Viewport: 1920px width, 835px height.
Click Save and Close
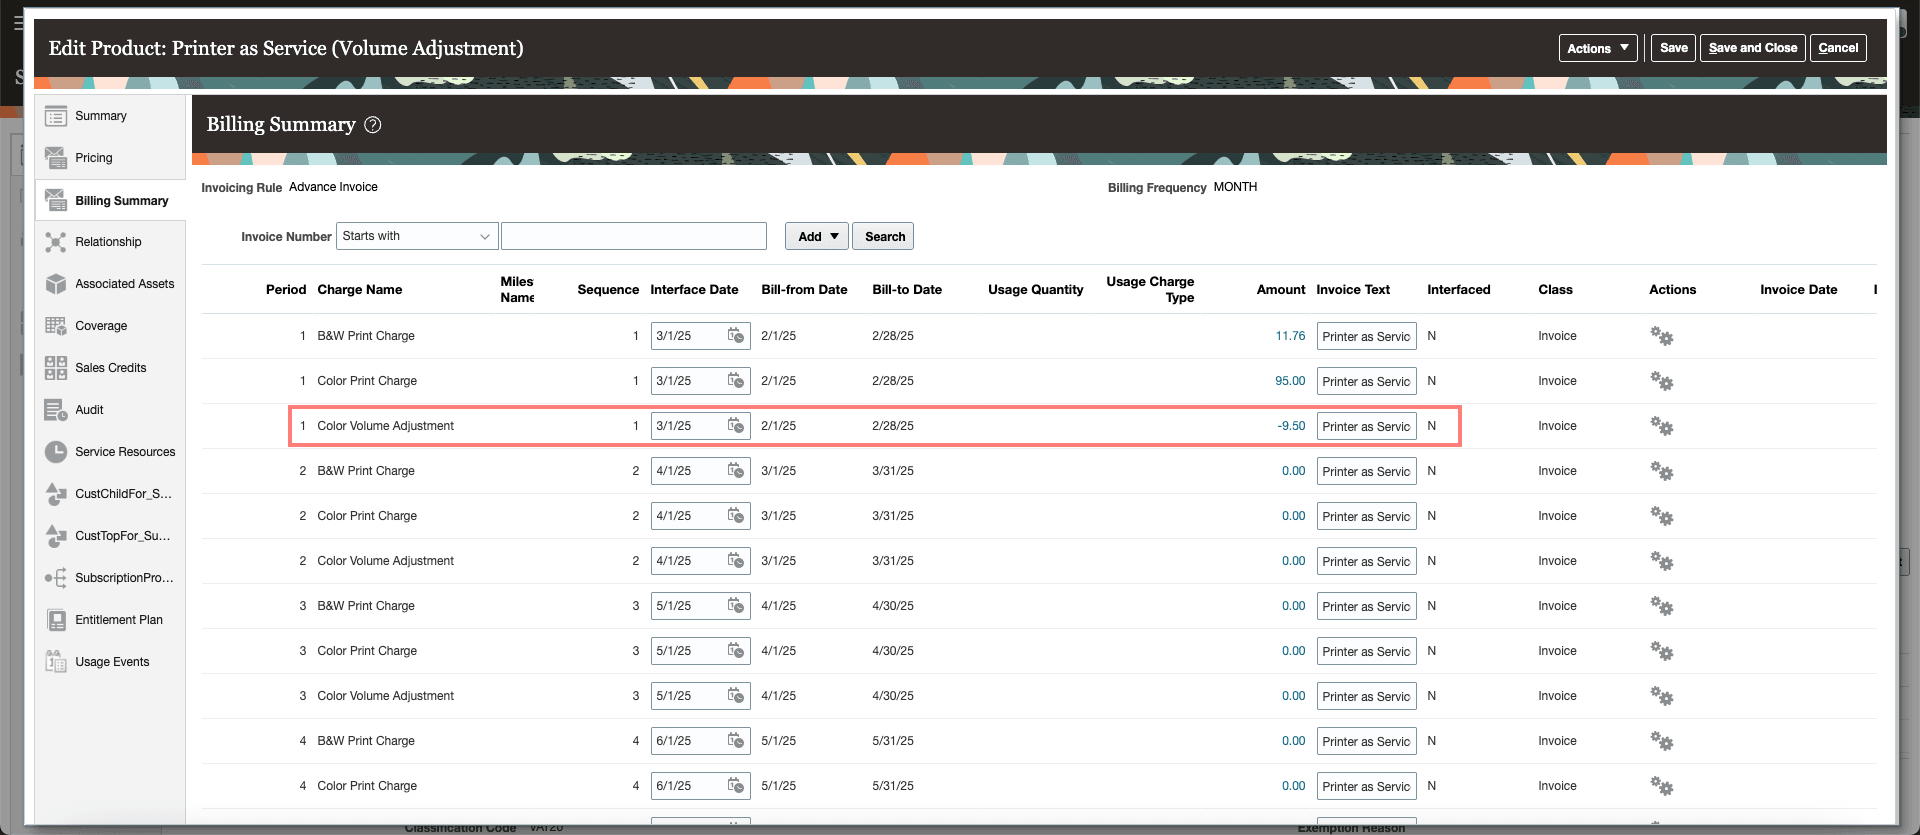pyautogui.click(x=1752, y=48)
